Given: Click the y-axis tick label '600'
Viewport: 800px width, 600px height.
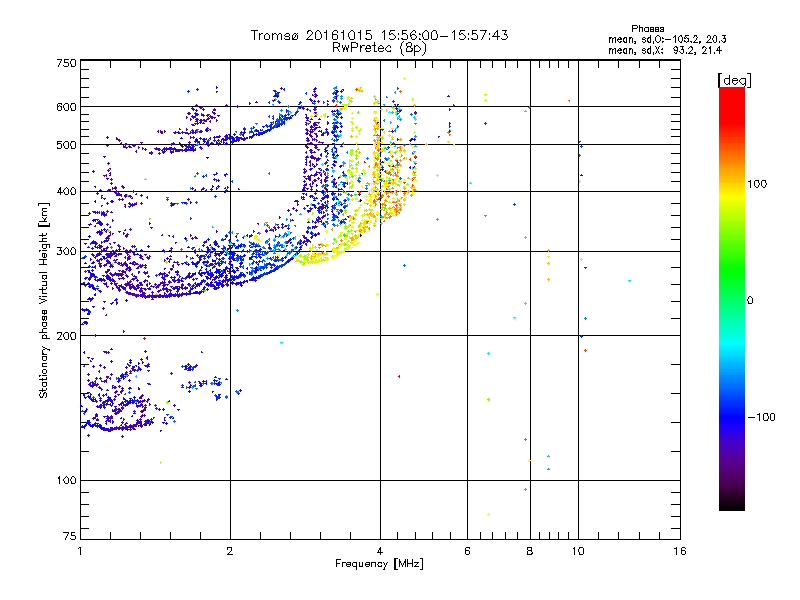Looking at the screenshot, I should (x=66, y=107).
